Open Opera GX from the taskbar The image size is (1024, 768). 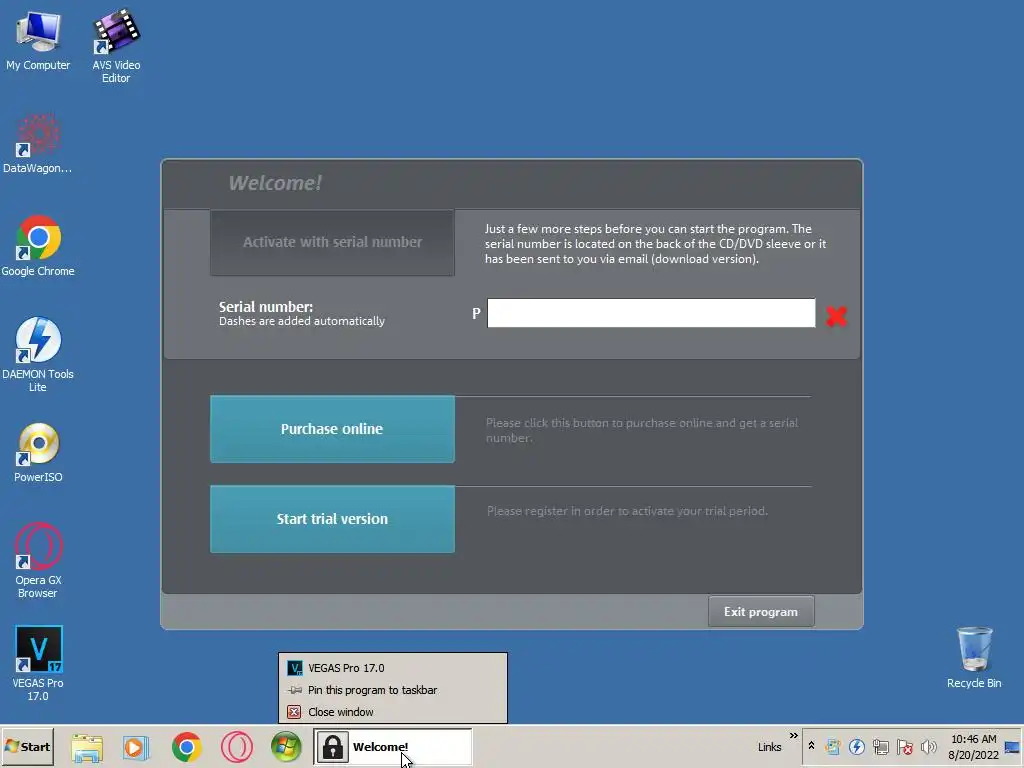click(236, 748)
